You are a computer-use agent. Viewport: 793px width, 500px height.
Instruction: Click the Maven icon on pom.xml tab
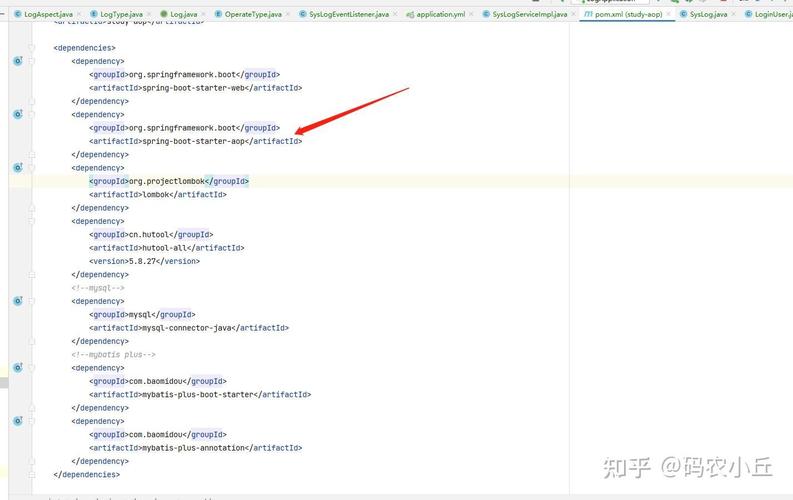(588, 14)
